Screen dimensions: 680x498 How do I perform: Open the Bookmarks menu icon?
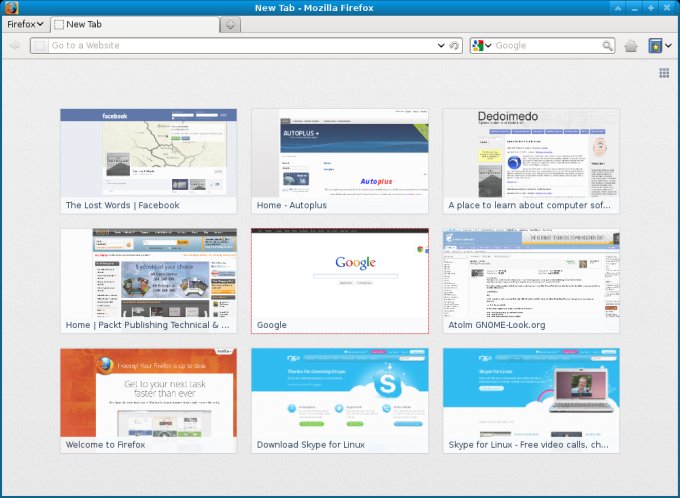pos(655,46)
